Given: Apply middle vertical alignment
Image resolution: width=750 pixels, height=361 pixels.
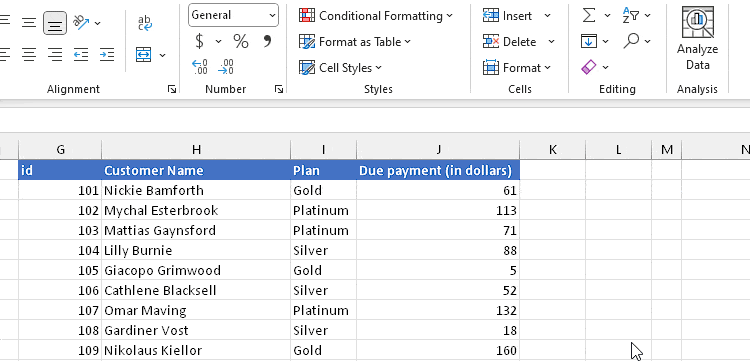Looking at the screenshot, I should point(29,22).
